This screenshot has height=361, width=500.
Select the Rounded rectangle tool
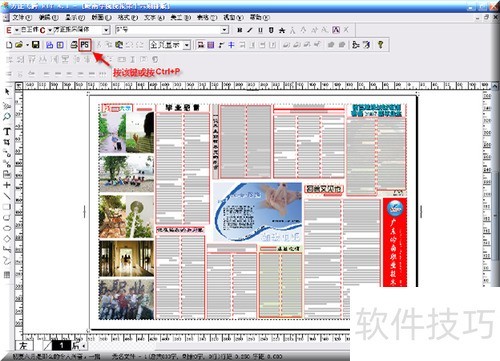tap(7, 217)
